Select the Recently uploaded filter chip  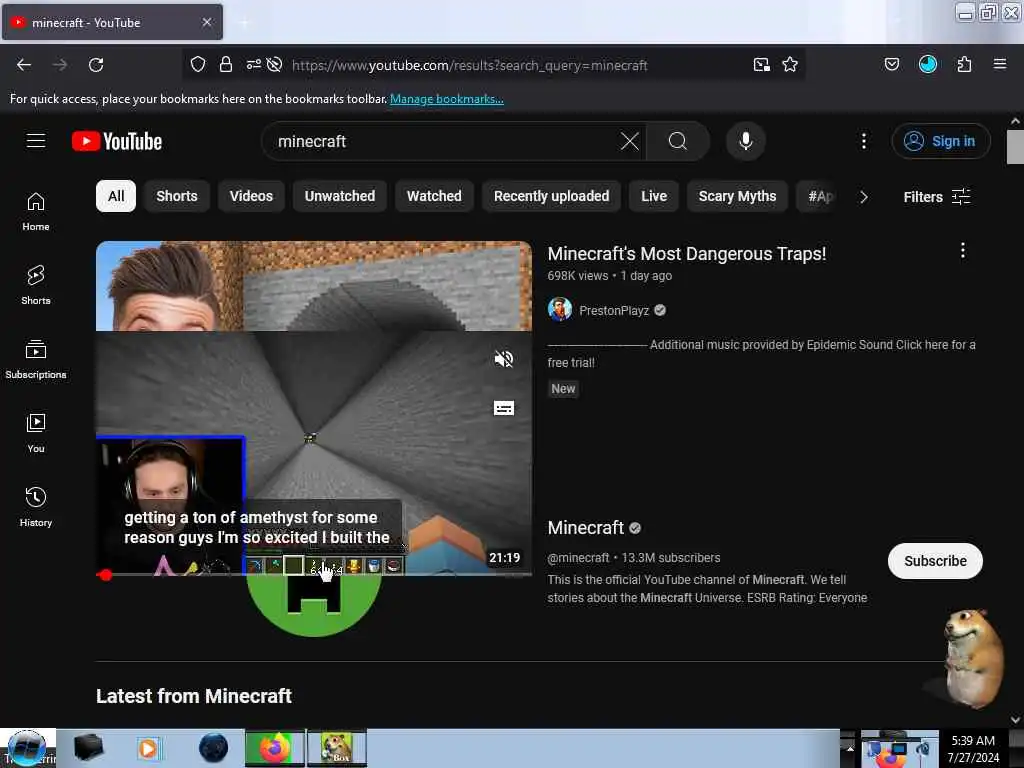(552, 196)
